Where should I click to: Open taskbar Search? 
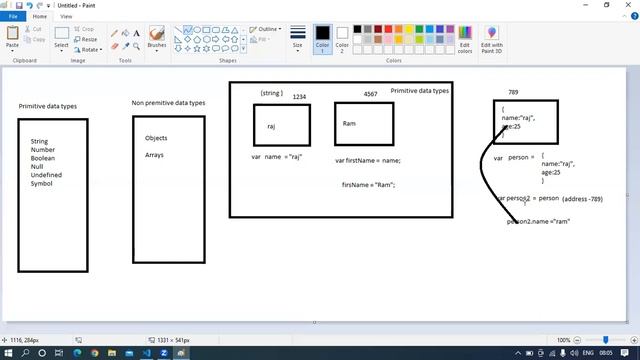pyautogui.click(x=25, y=353)
